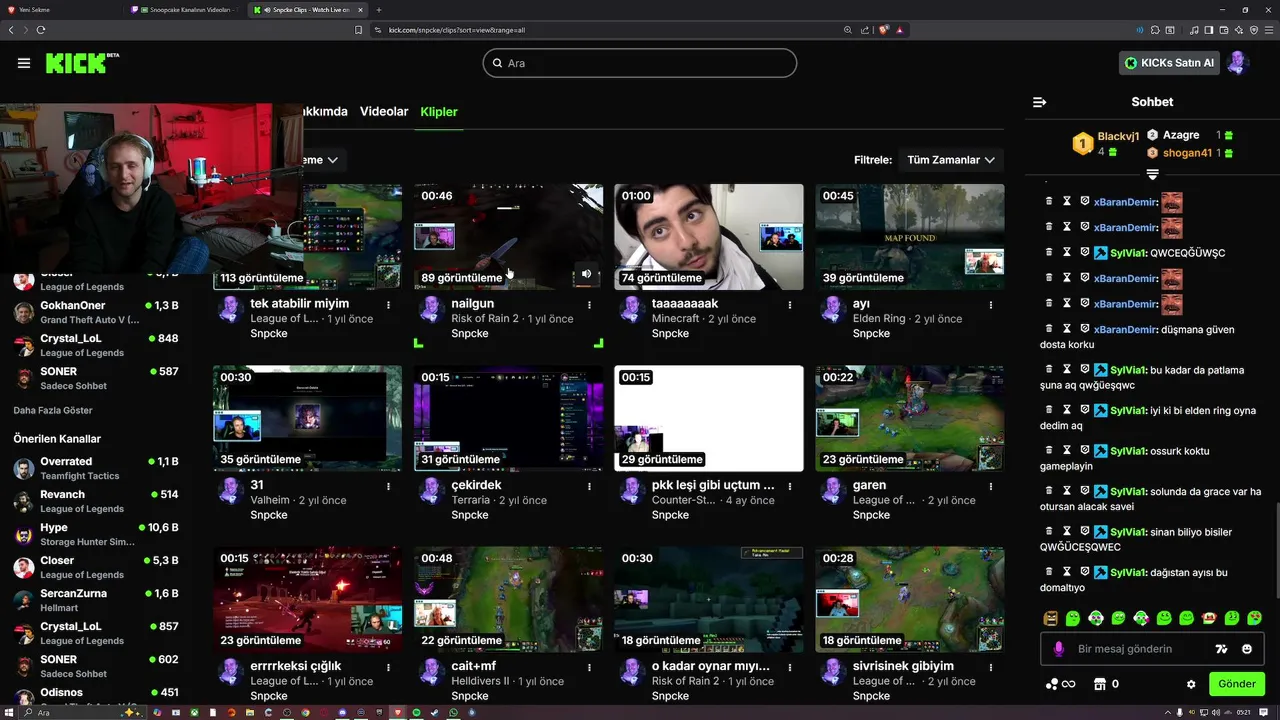Toggle the browser sidebar panel
The height and width of the screenshot is (720, 1280).
(1209, 30)
